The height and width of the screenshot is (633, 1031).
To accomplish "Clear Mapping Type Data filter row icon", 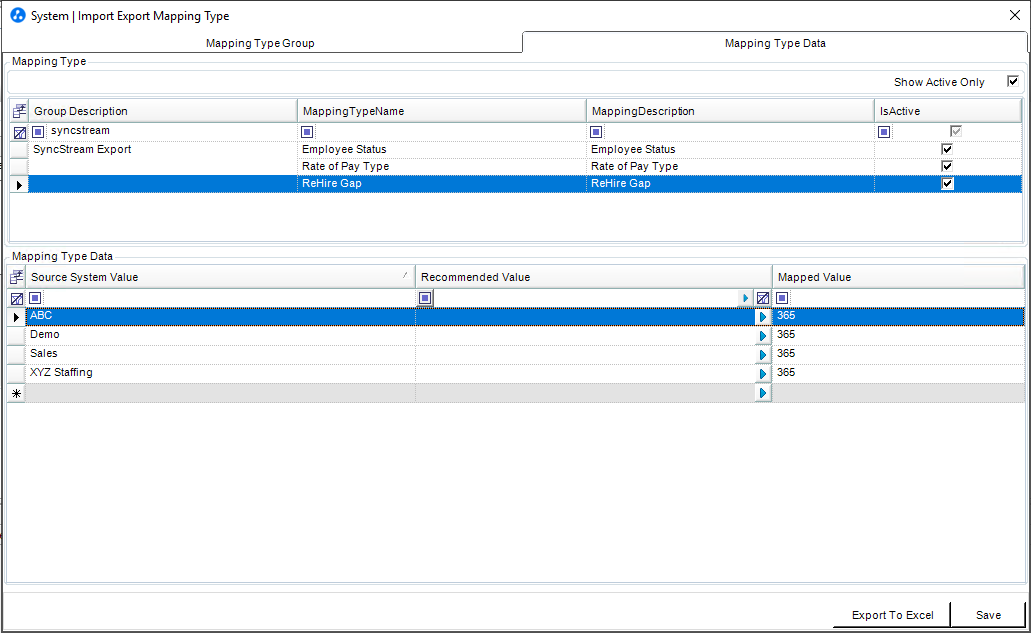I will [17, 298].
